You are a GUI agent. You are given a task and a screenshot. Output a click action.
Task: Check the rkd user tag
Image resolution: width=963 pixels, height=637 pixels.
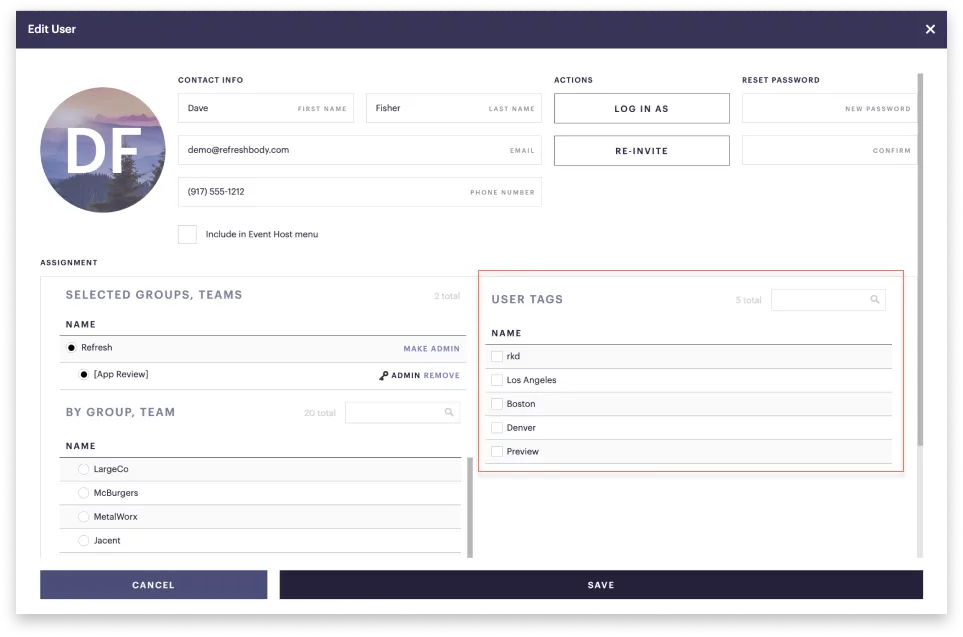tap(497, 356)
